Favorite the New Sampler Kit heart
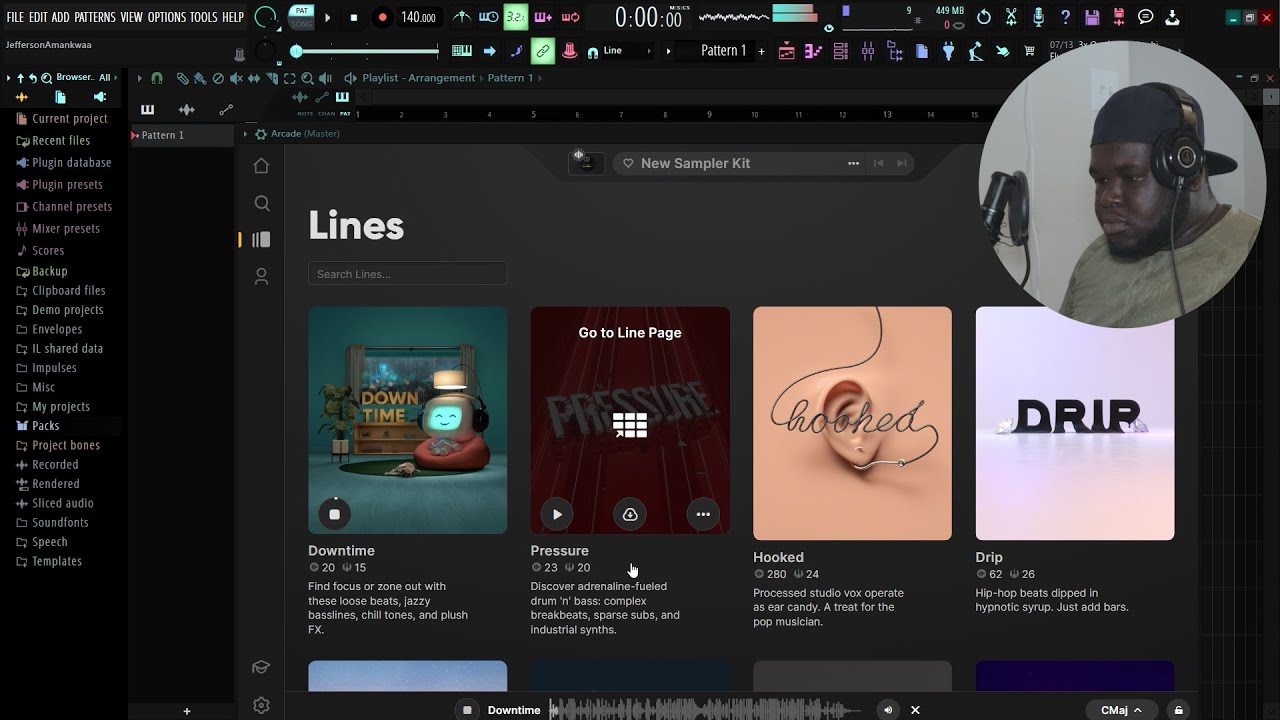Image resolution: width=1280 pixels, height=720 pixels. point(628,163)
